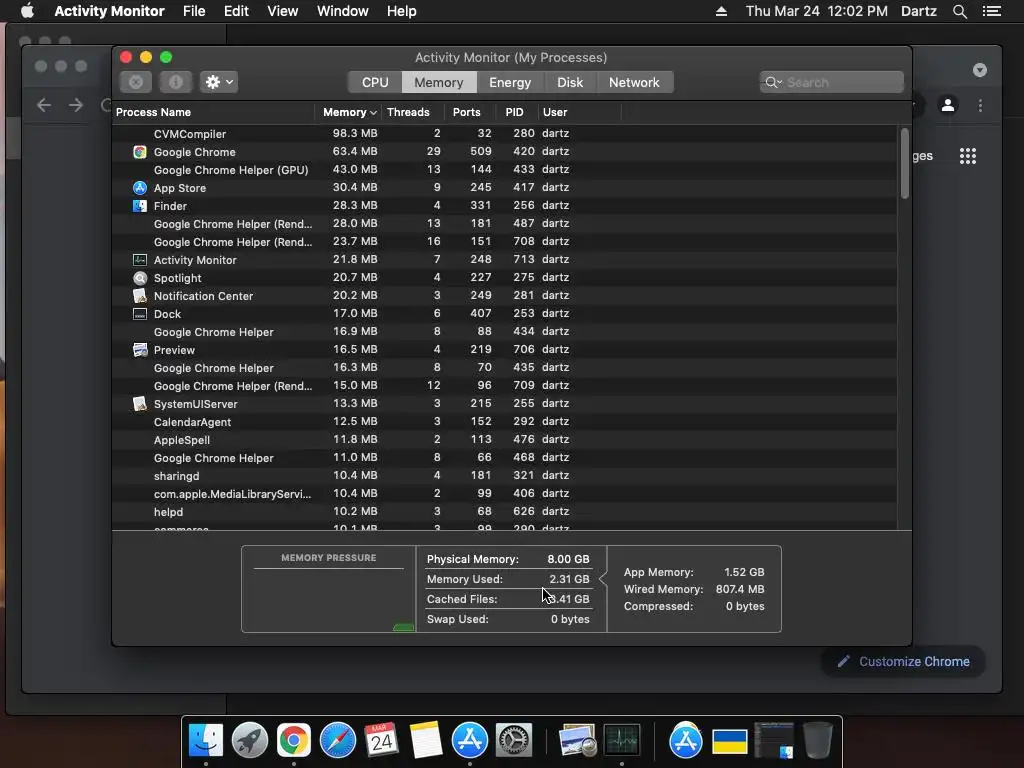Click the SystemUIServer process icon
This screenshot has width=1024, height=768.
click(140, 404)
